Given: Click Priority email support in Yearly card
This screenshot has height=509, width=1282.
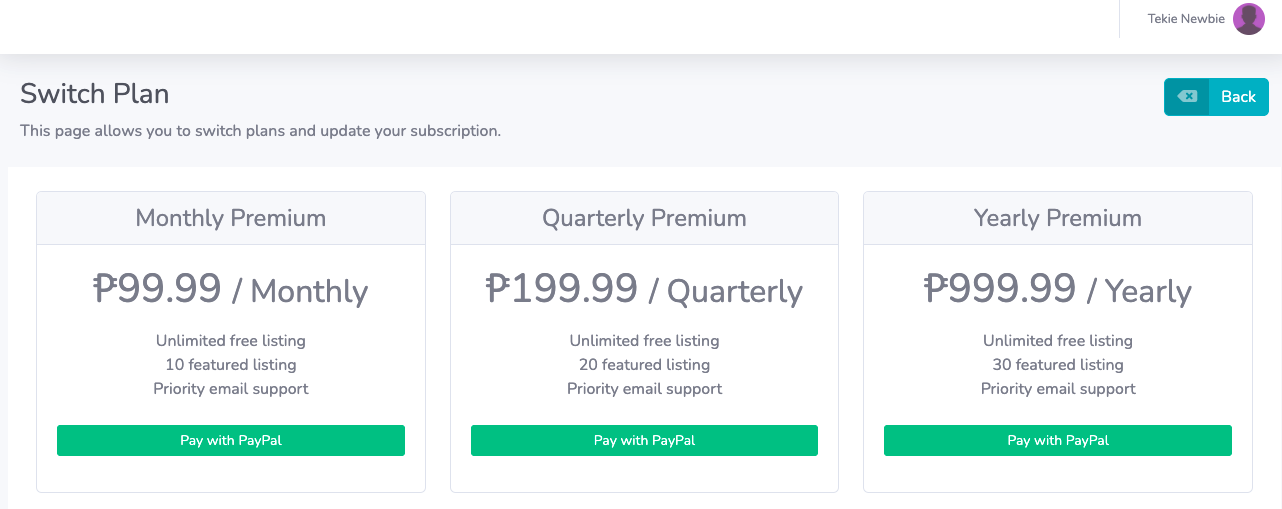Looking at the screenshot, I should [x=1058, y=389].
